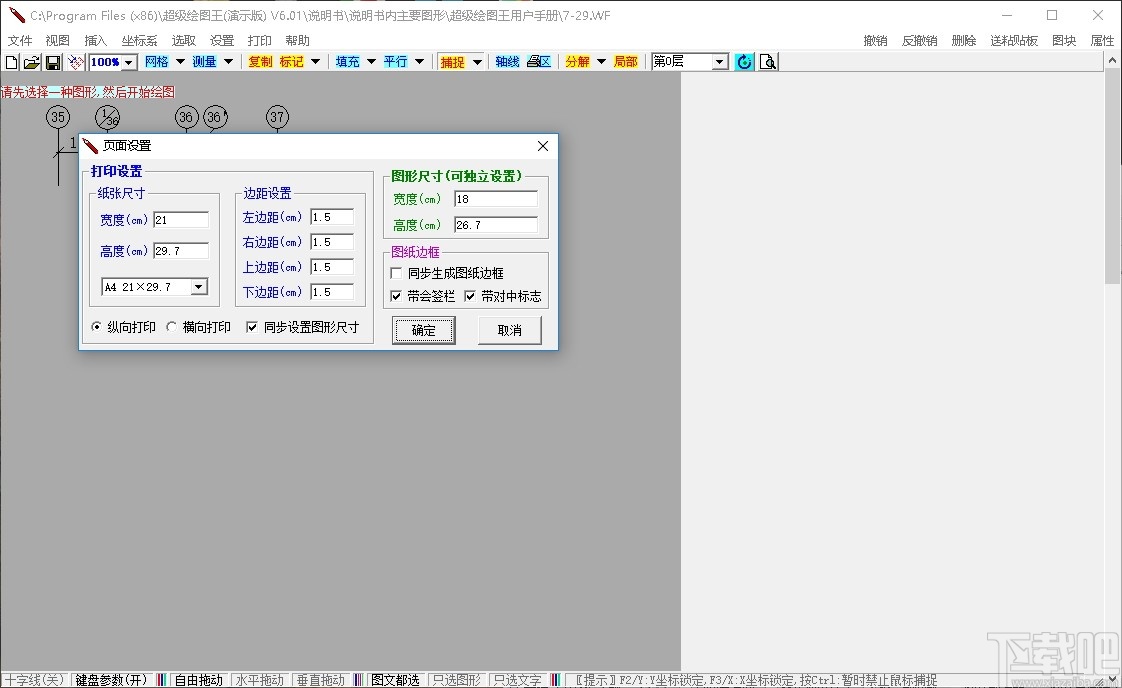Click the 局部 partial toolbar button
1122x688 pixels.
click(x=625, y=62)
